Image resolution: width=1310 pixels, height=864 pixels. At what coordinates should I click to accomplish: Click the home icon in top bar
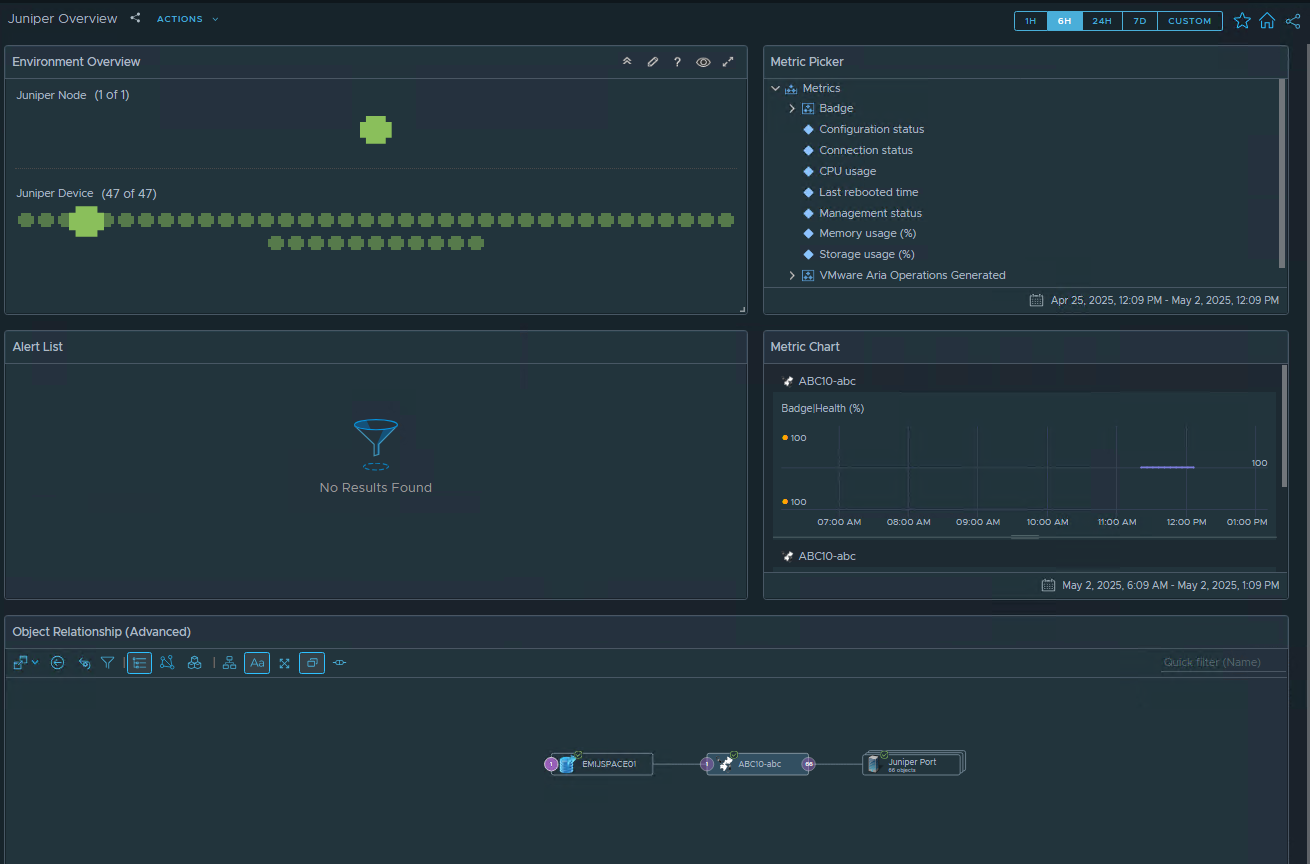click(x=1267, y=20)
